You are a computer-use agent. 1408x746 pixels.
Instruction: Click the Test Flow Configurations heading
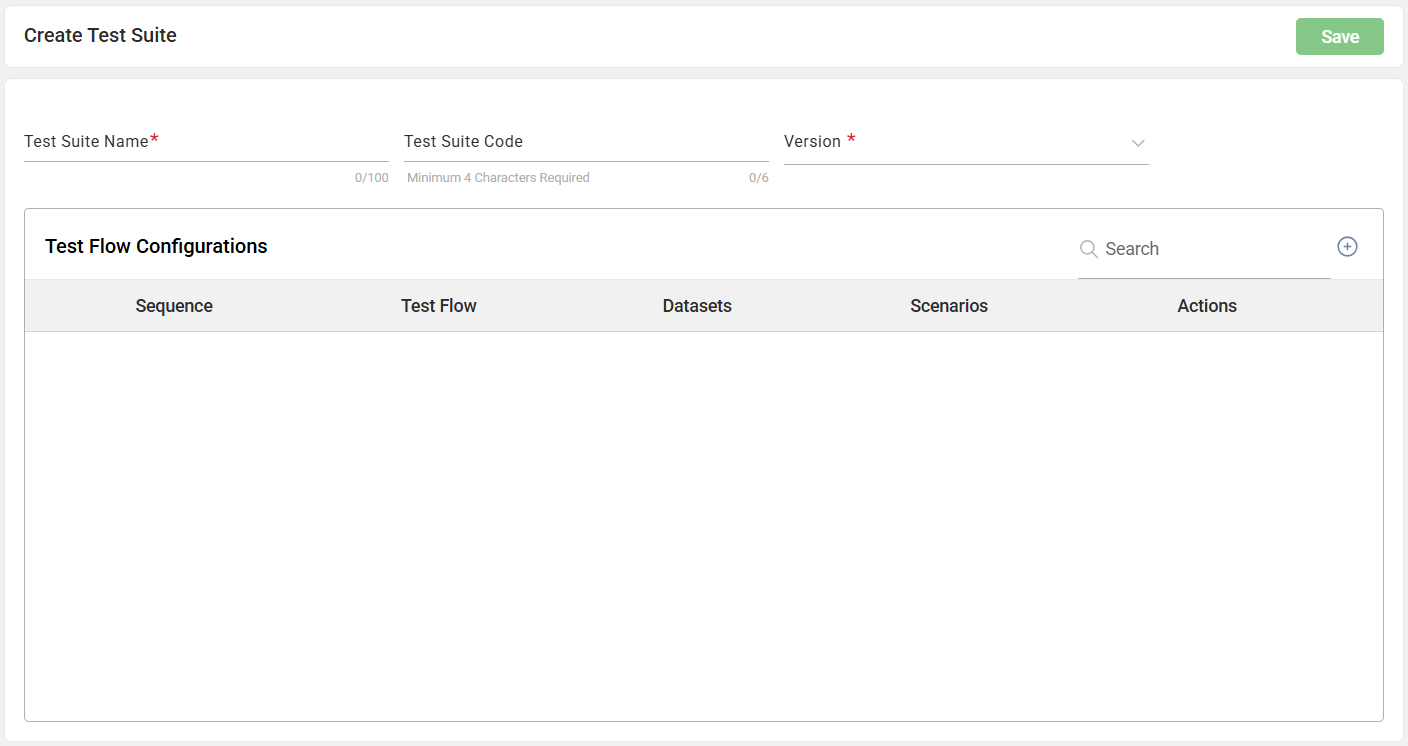pos(156,246)
